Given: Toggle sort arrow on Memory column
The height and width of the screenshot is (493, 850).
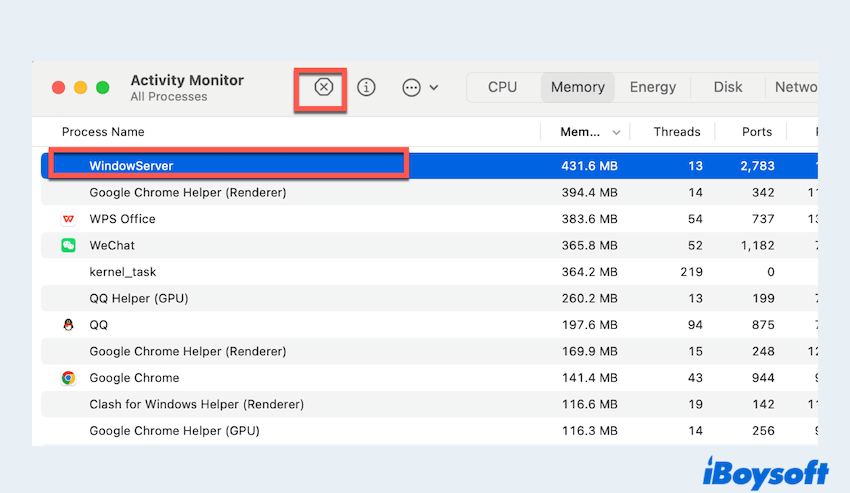Looking at the screenshot, I should click(x=616, y=132).
